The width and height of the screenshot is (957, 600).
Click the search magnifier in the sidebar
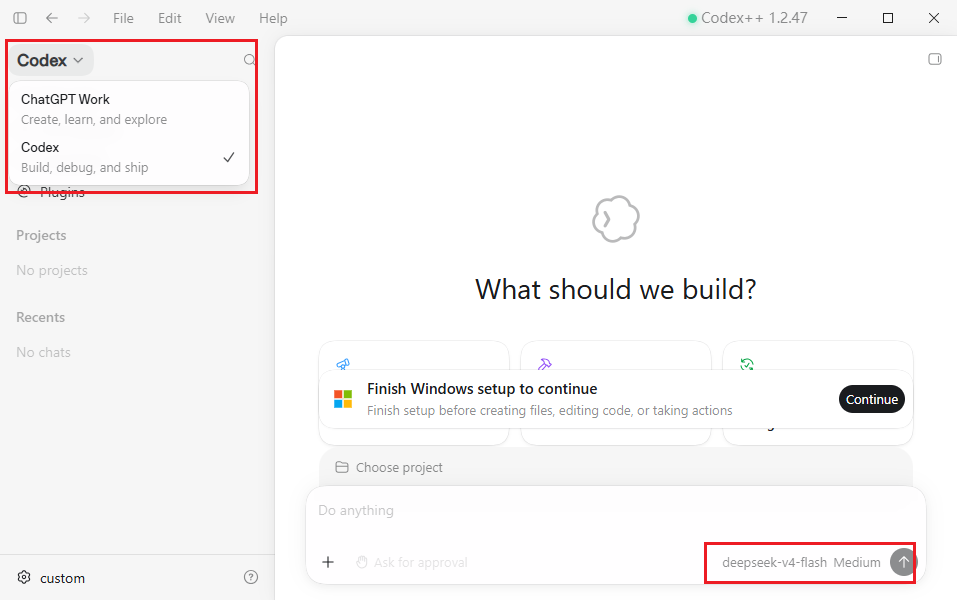(x=249, y=60)
